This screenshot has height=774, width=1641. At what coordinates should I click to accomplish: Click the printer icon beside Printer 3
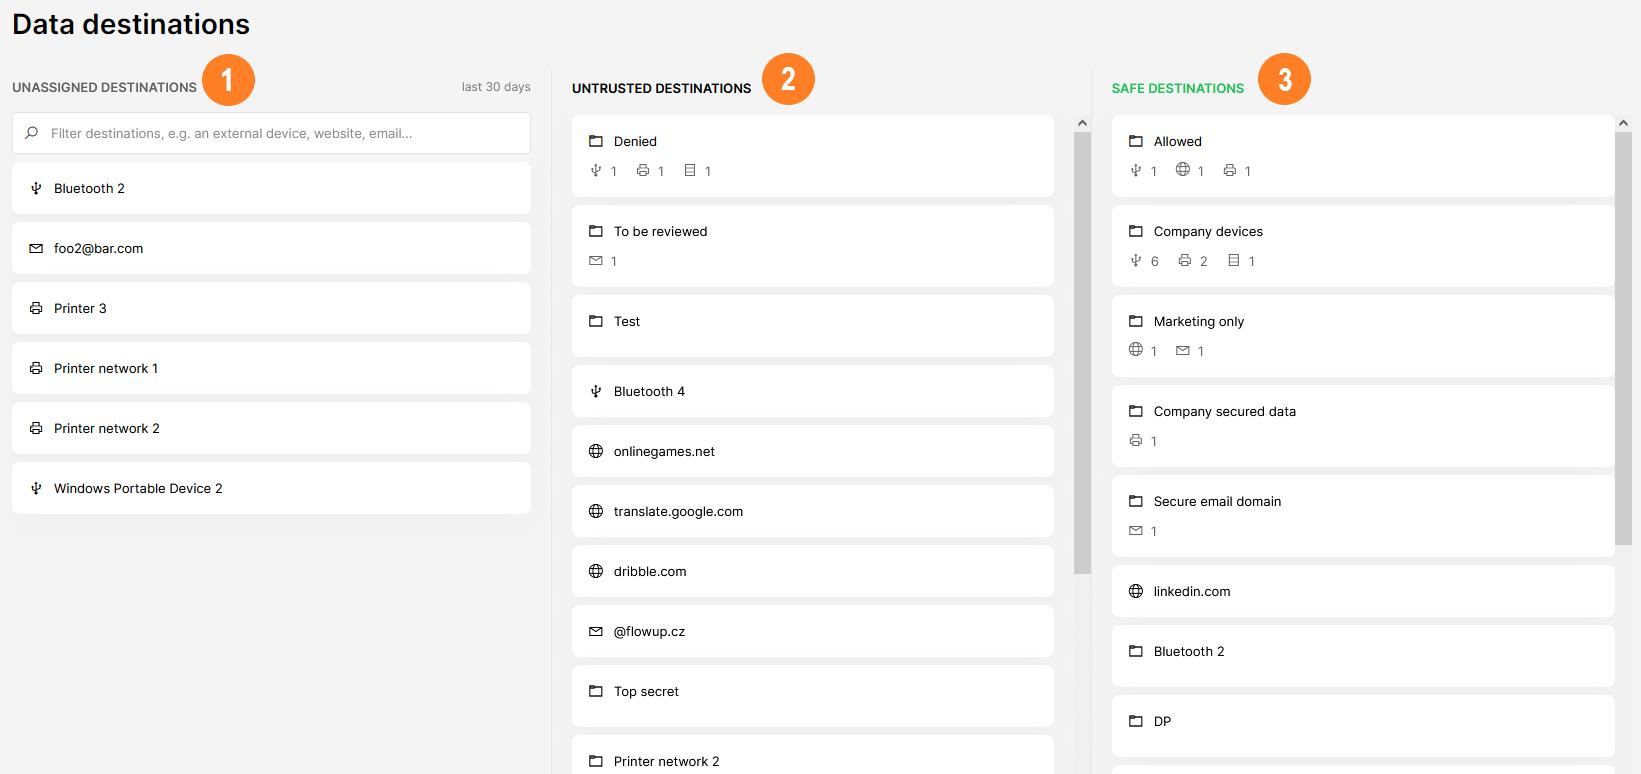[36, 308]
